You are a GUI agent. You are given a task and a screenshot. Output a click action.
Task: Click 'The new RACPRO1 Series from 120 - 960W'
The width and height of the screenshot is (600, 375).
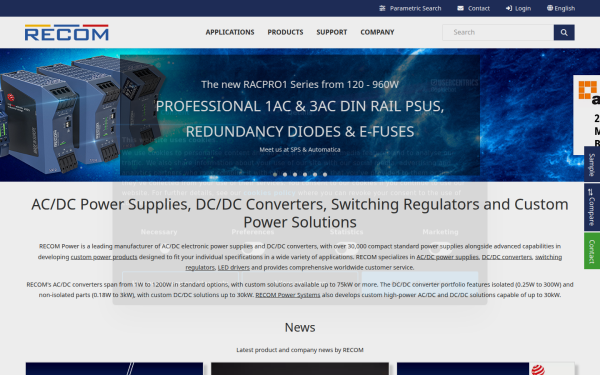pos(300,85)
